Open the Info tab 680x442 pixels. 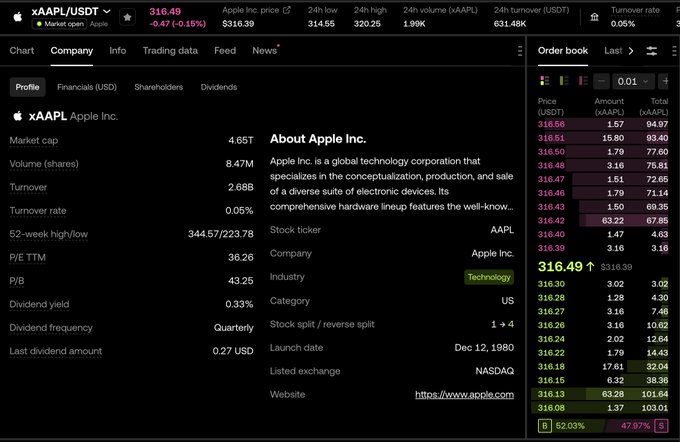point(118,51)
